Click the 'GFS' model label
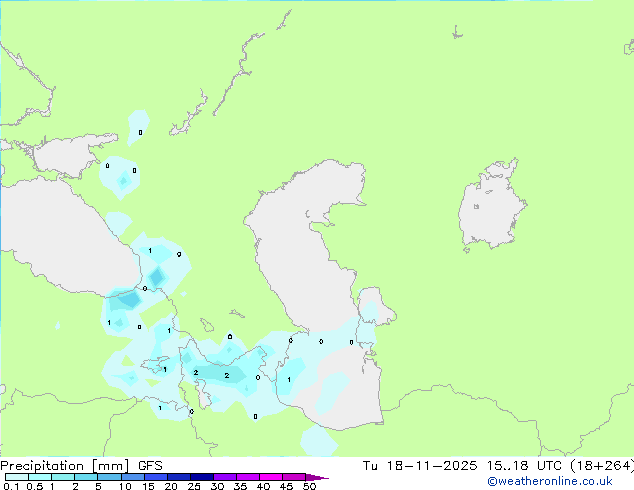634x490 pixels. (x=150, y=466)
